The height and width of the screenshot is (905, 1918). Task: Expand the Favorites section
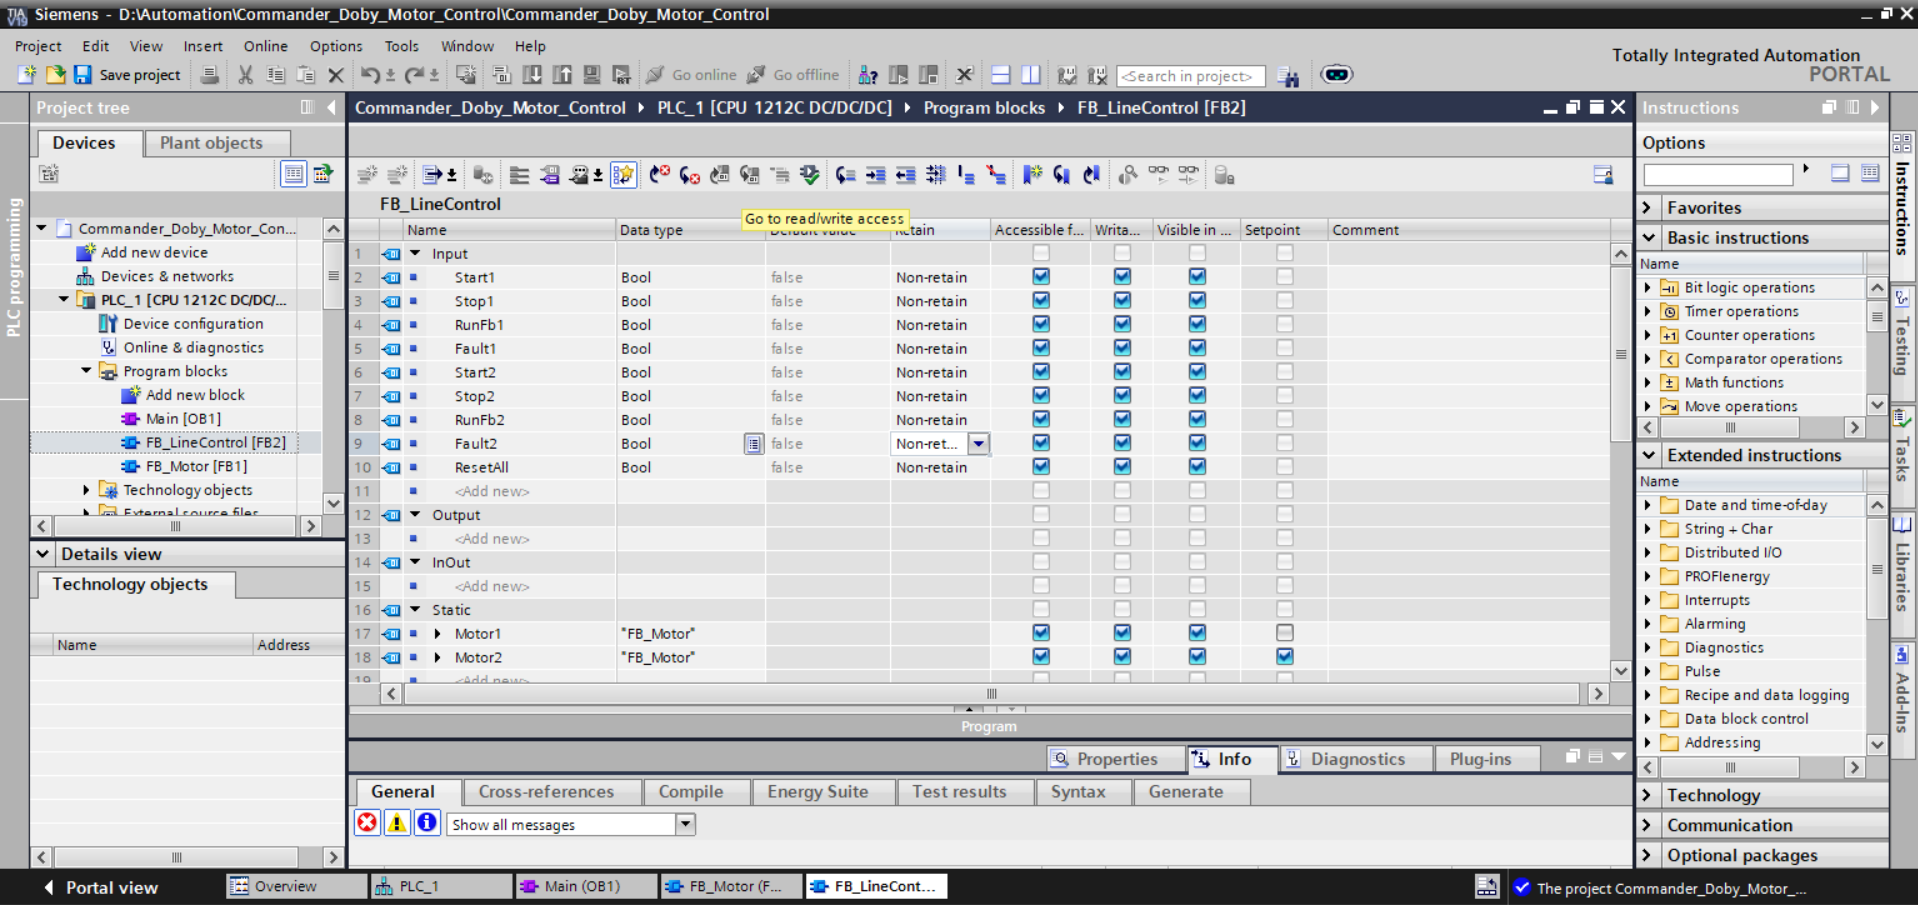tap(1648, 208)
